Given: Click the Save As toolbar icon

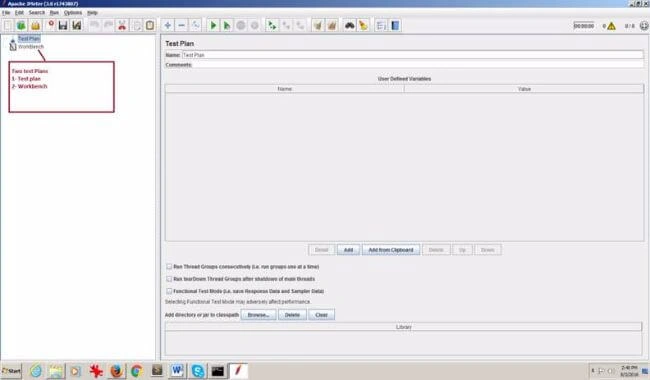Looking at the screenshot, I should click(77, 26).
